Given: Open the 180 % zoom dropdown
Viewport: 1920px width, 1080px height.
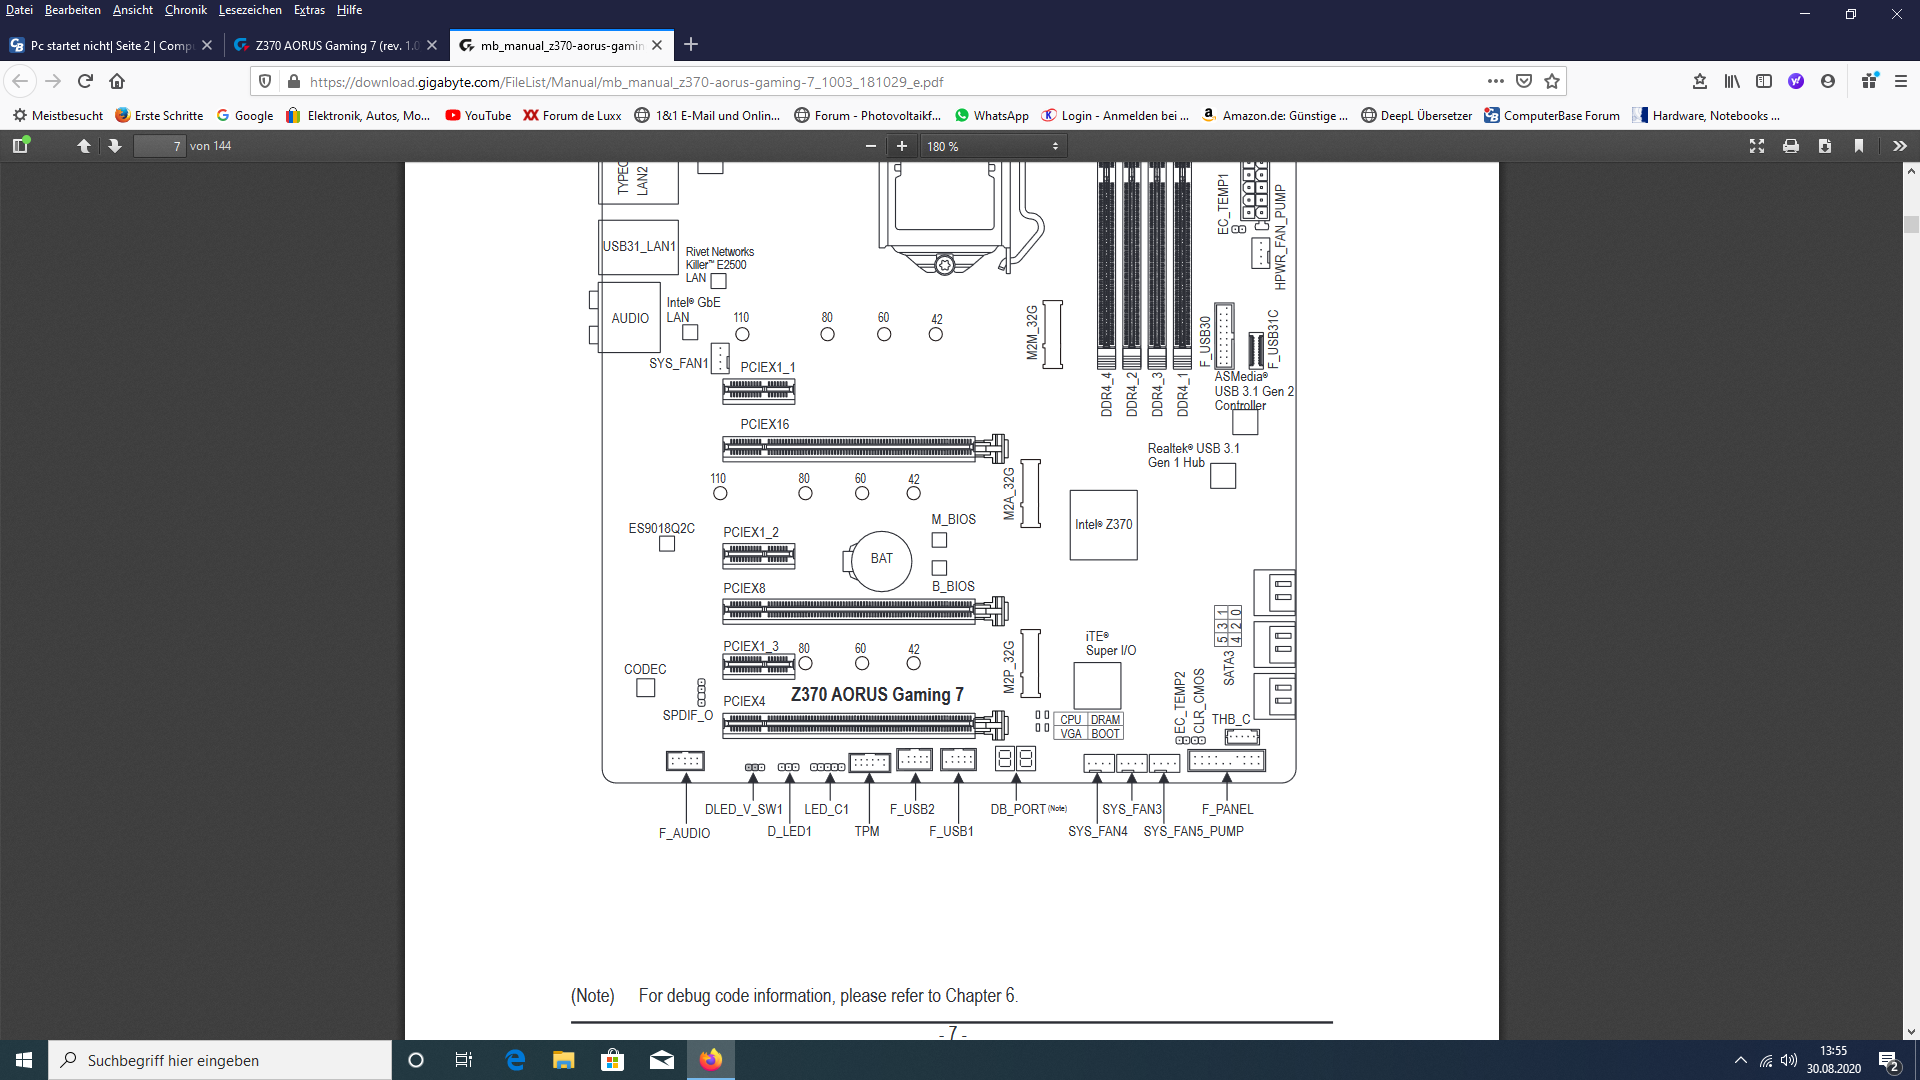Looking at the screenshot, I should pos(992,146).
